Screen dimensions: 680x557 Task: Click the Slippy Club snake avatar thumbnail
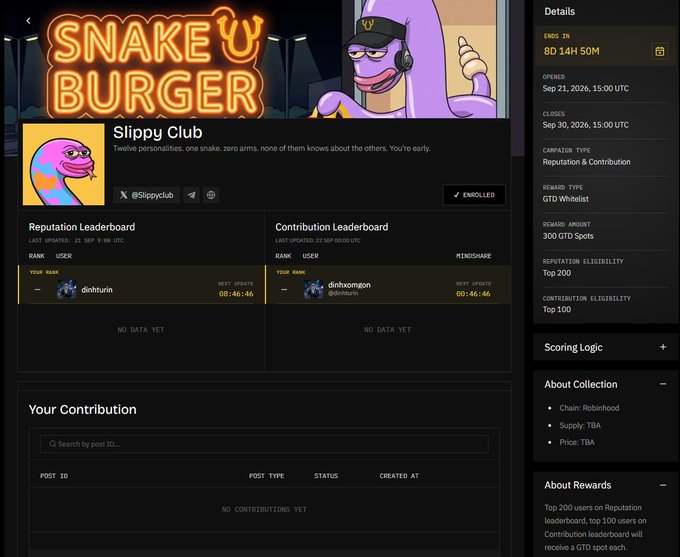(64, 164)
